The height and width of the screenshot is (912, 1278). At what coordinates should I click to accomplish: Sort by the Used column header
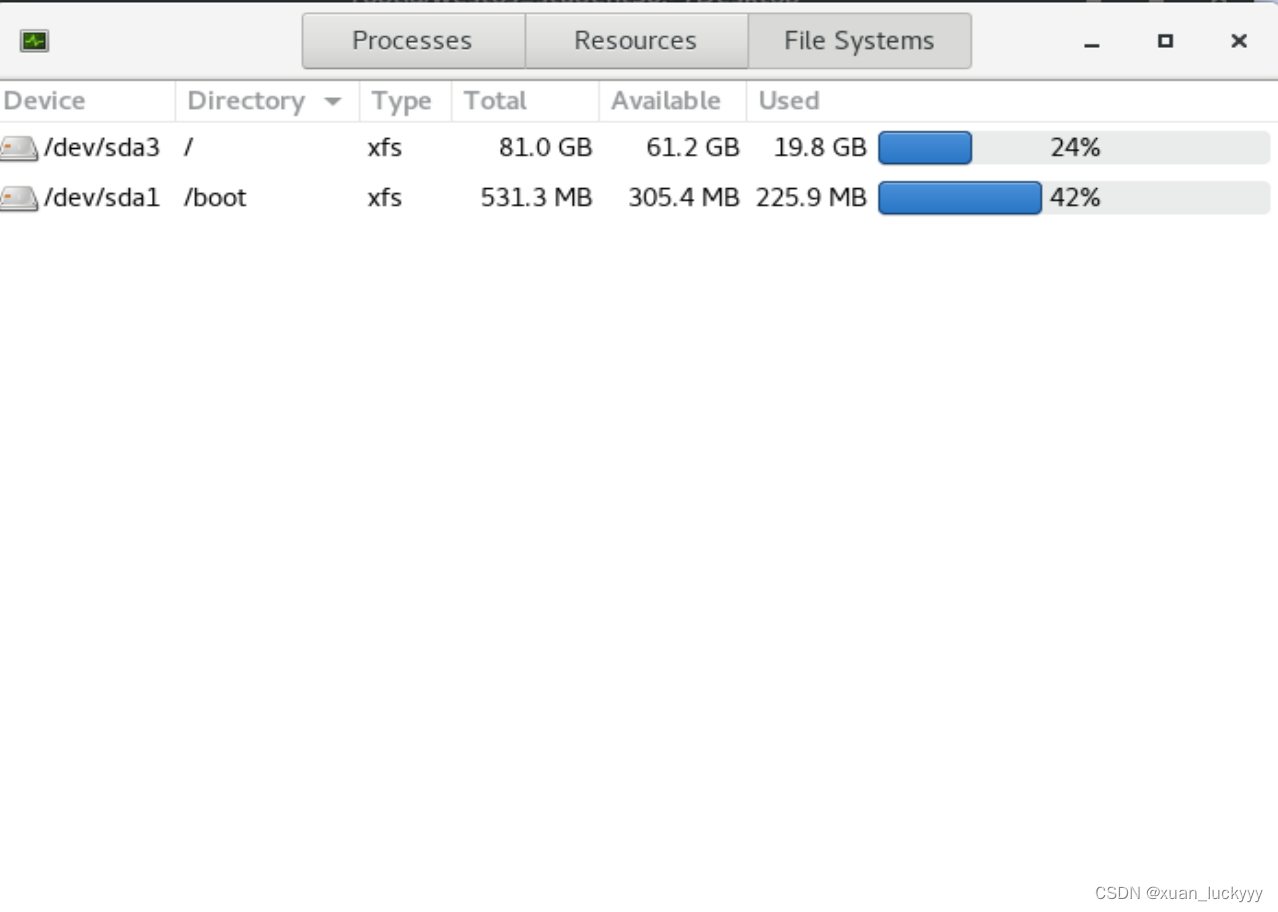click(x=1012, y=101)
